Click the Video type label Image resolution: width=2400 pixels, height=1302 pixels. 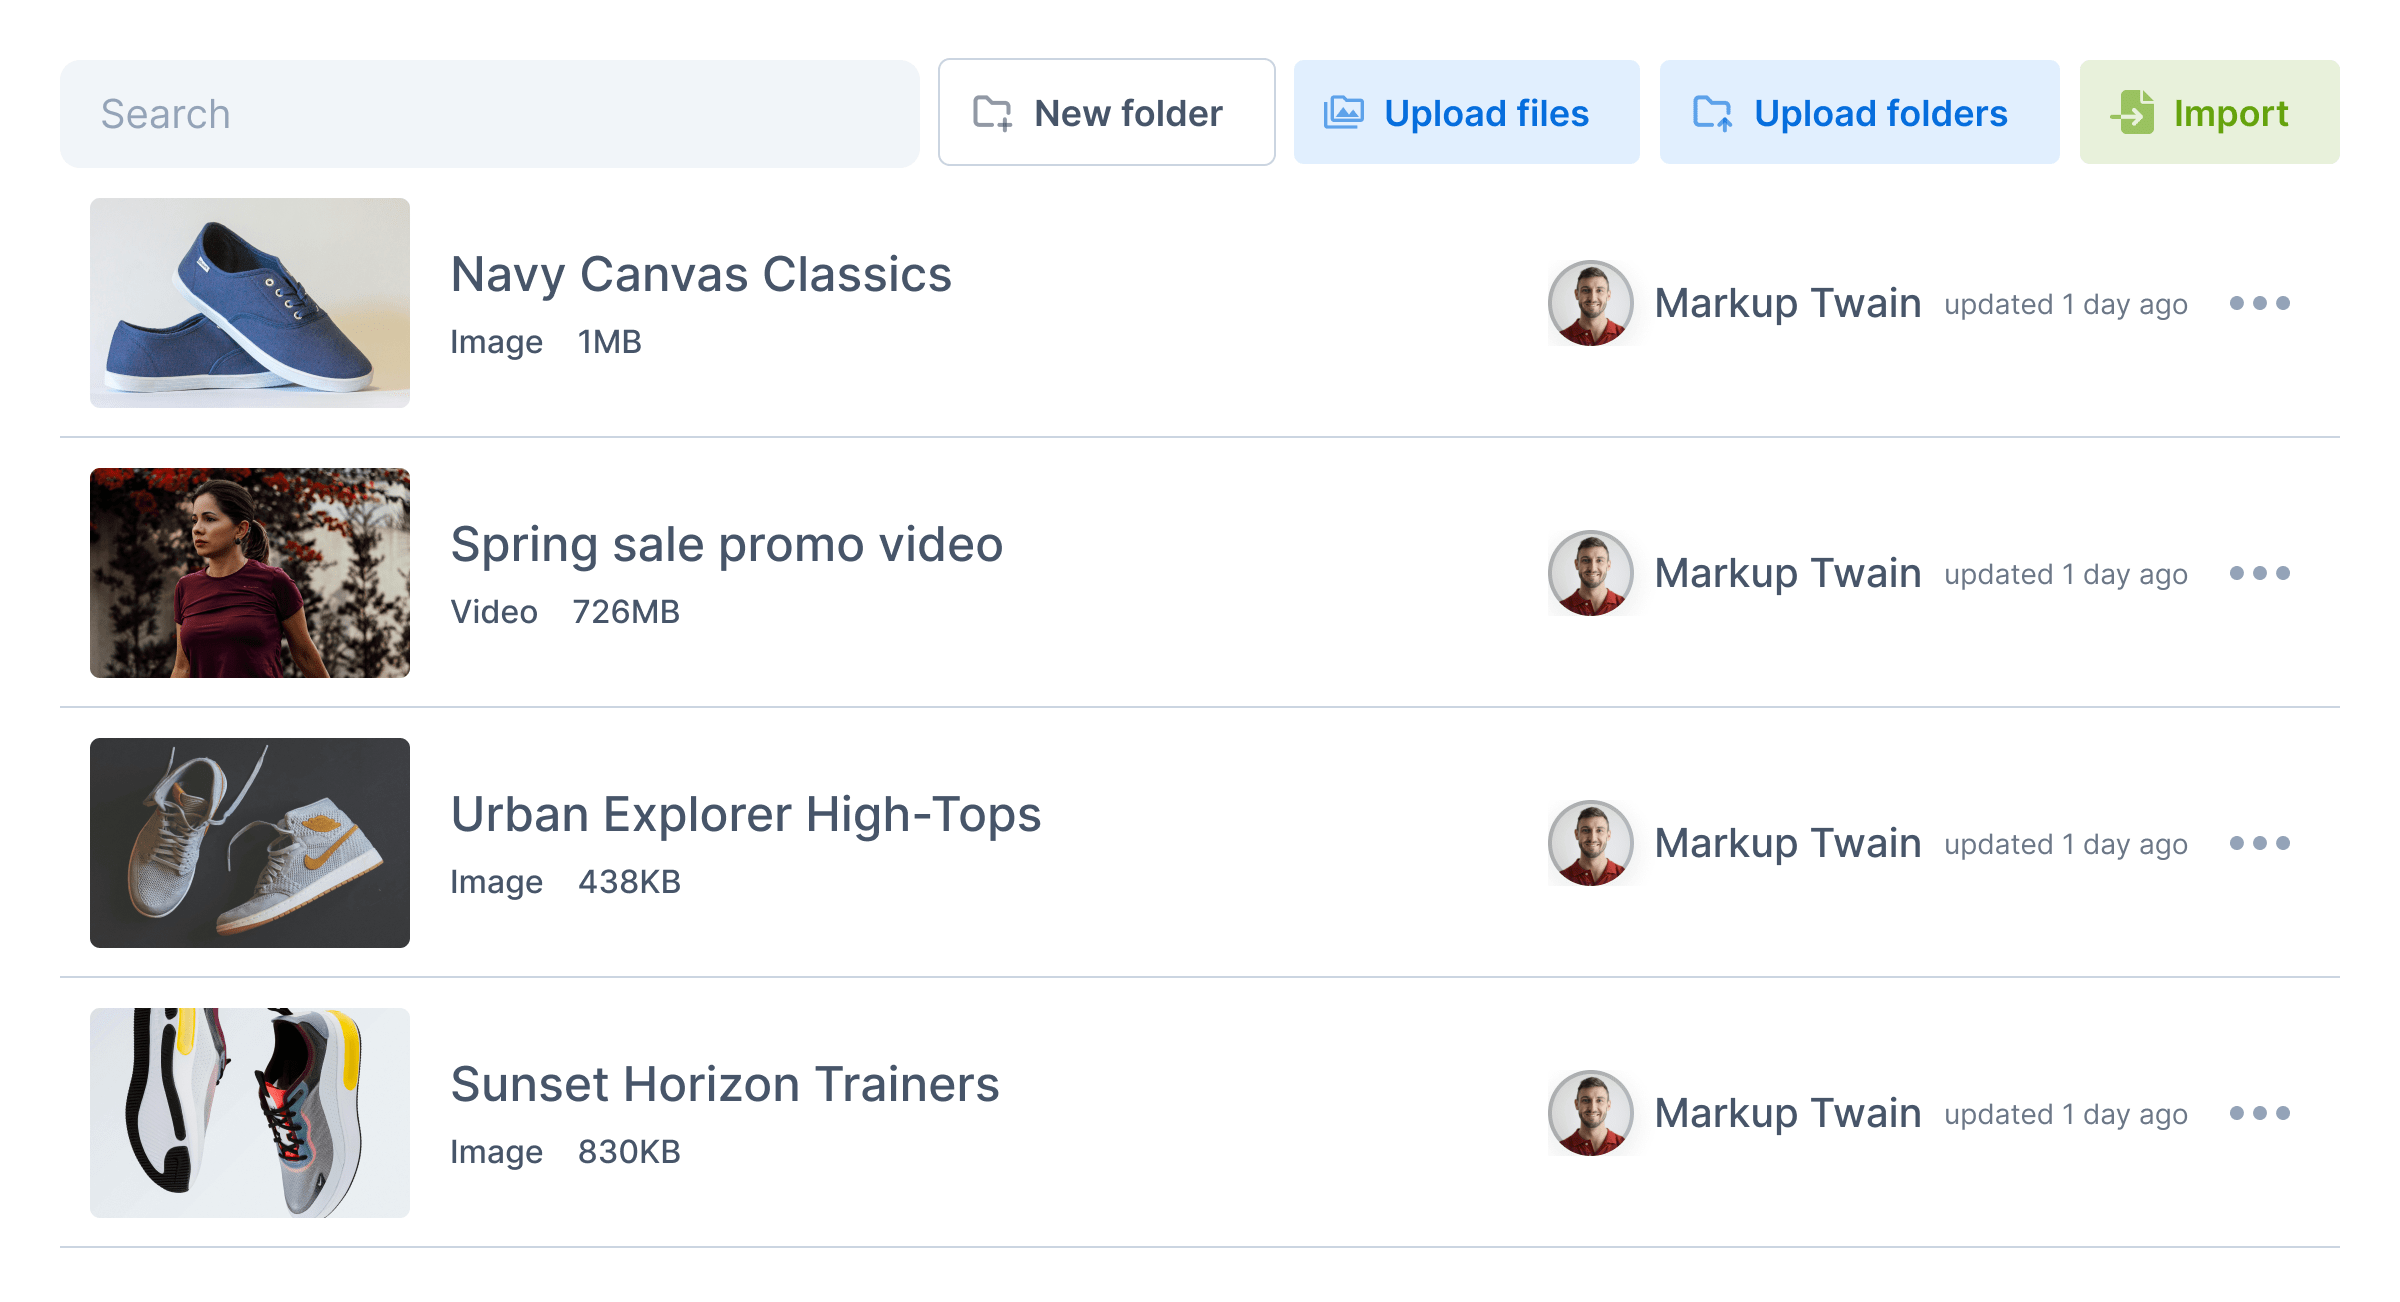tap(494, 612)
